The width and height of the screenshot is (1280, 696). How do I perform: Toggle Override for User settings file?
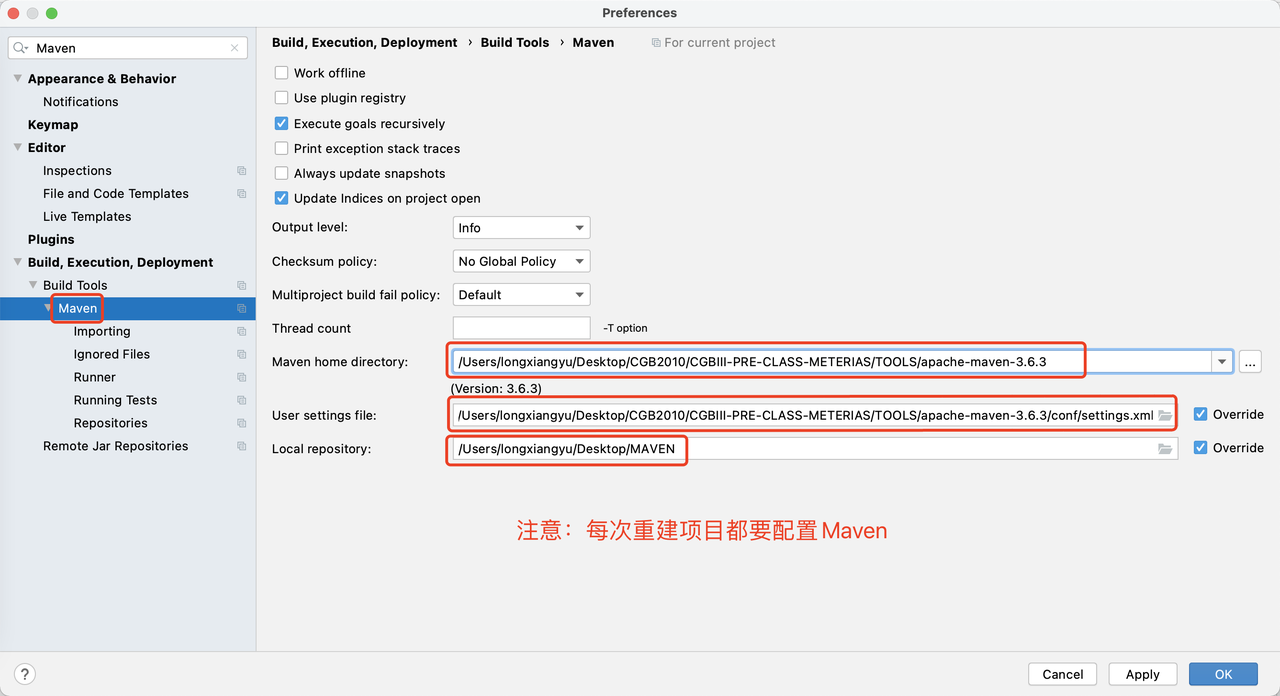coord(1201,414)
